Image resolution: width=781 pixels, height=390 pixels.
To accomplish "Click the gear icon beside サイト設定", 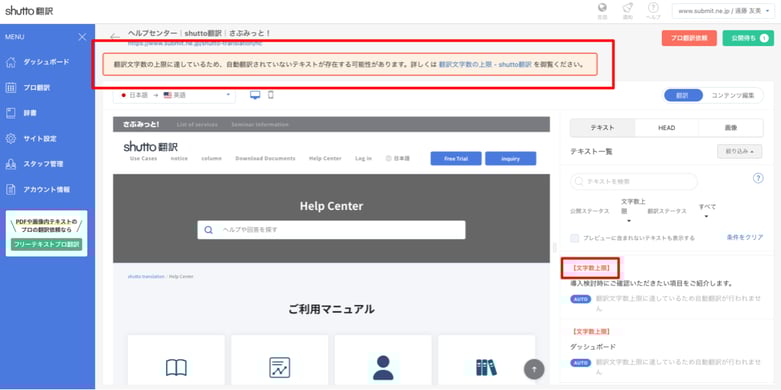I will 10,139.
